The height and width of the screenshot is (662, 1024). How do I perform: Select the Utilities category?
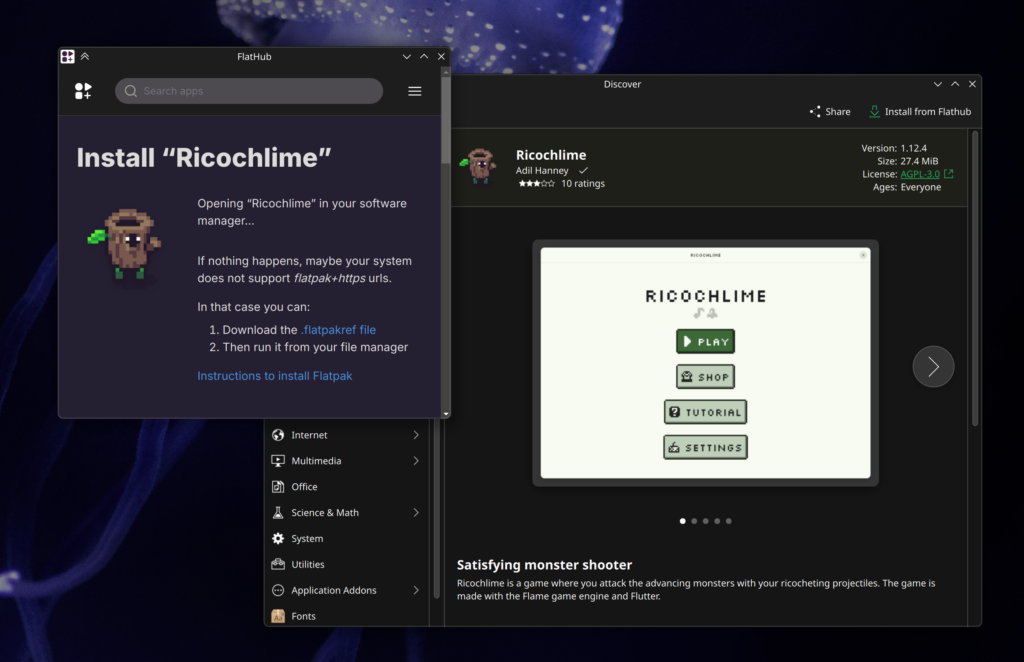point(307,565)
